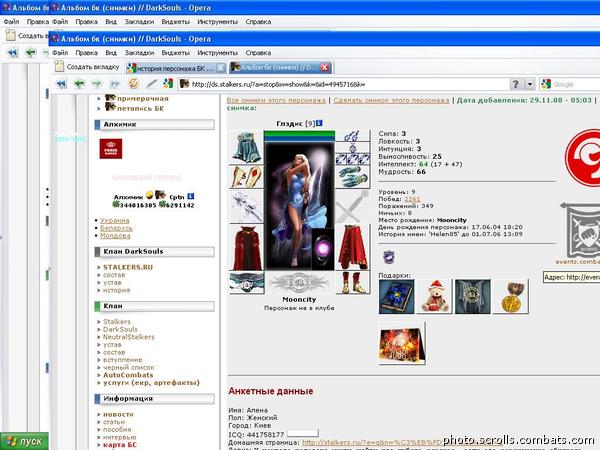Open STALKERS.RU link
Image resolution: width=600 pixels, height=450 pixels.
[128, 267]
